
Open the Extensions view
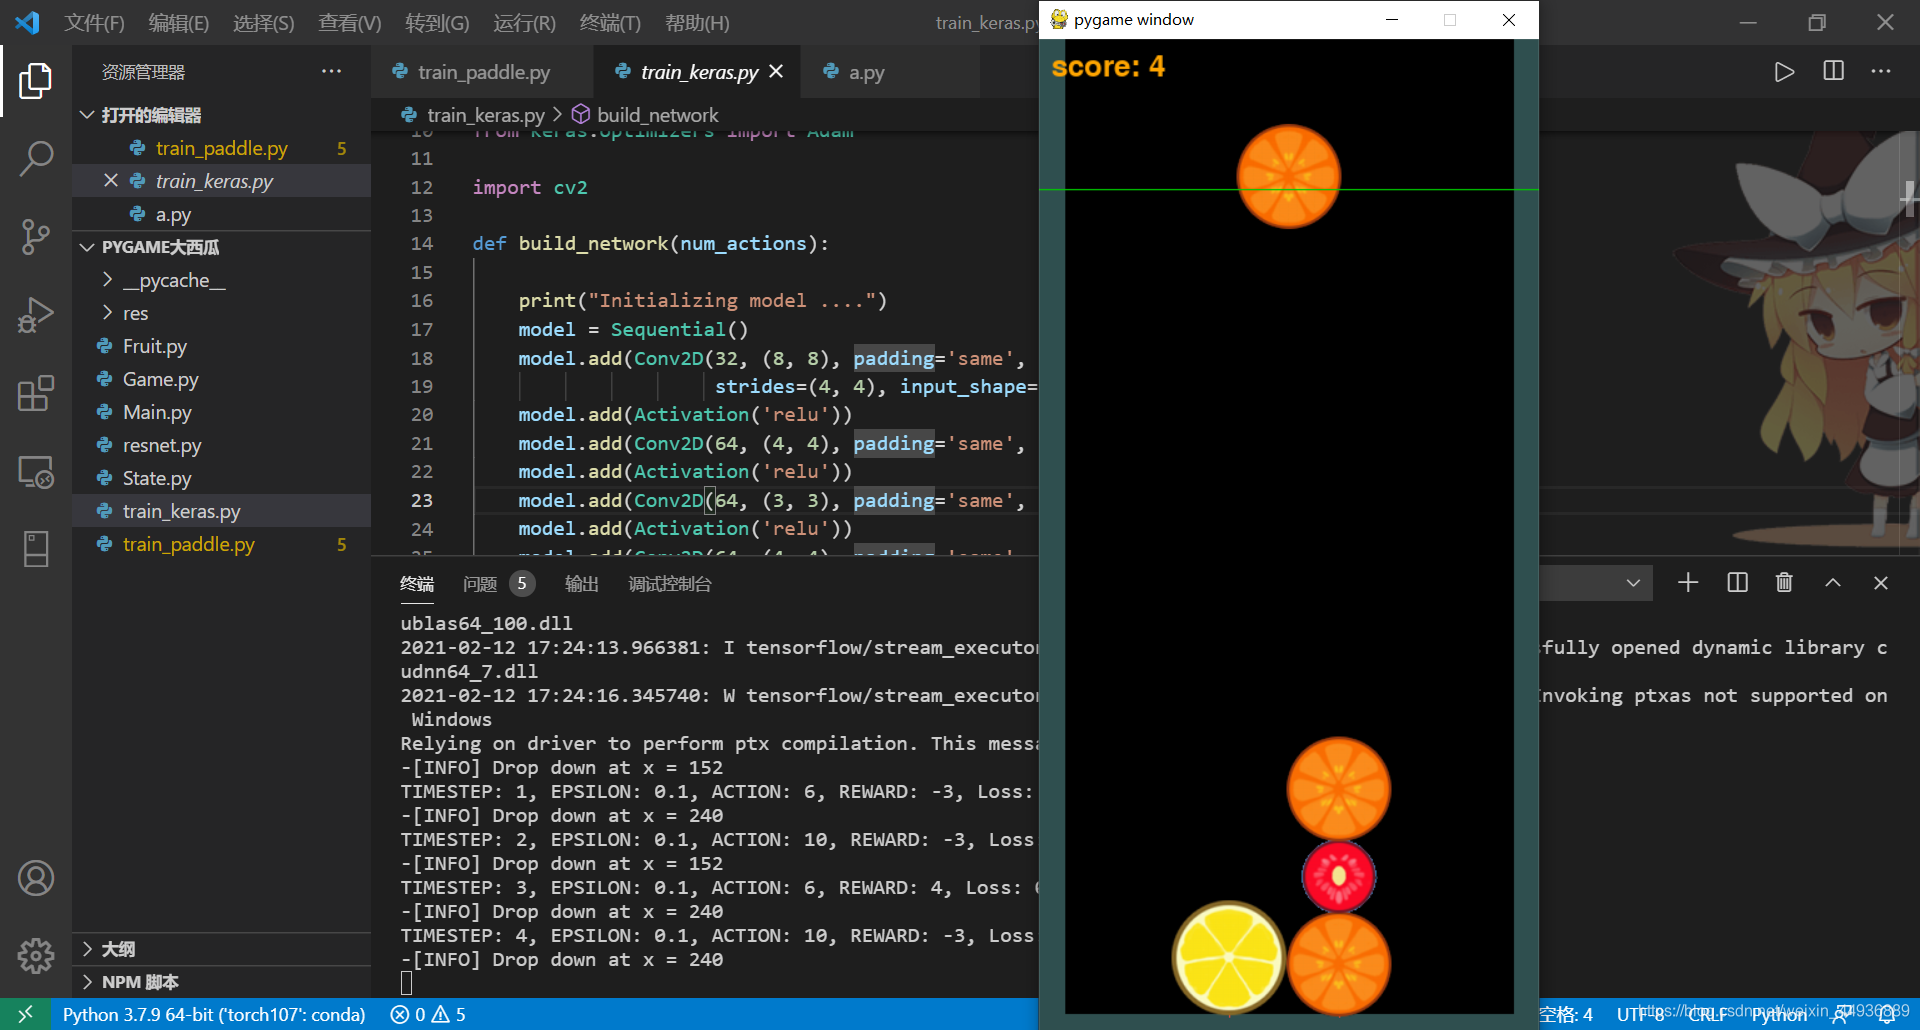click(36, 393)
